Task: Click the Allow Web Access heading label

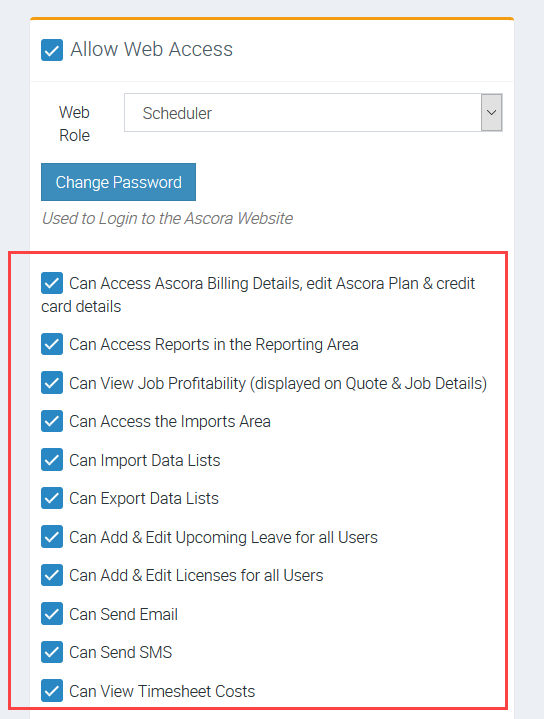Action: click(151, 50)
